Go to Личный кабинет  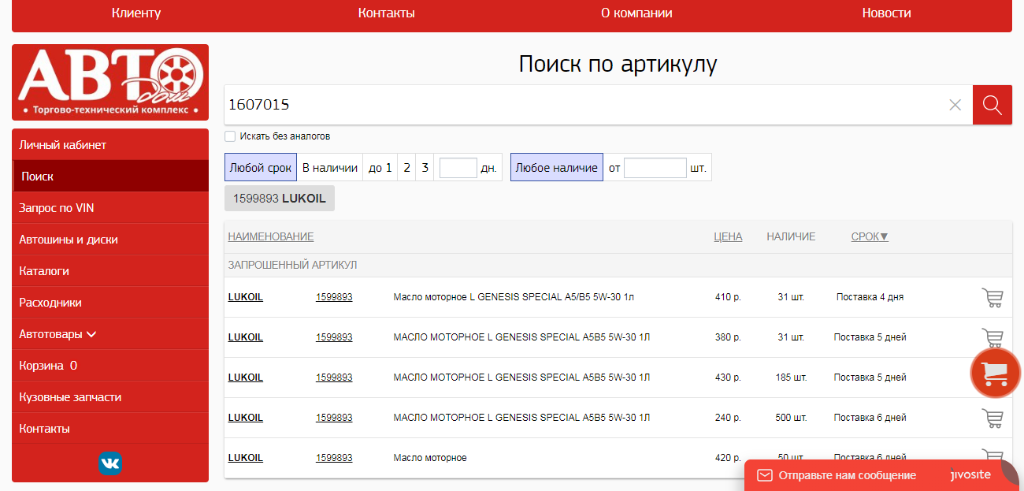click(110, 144)
